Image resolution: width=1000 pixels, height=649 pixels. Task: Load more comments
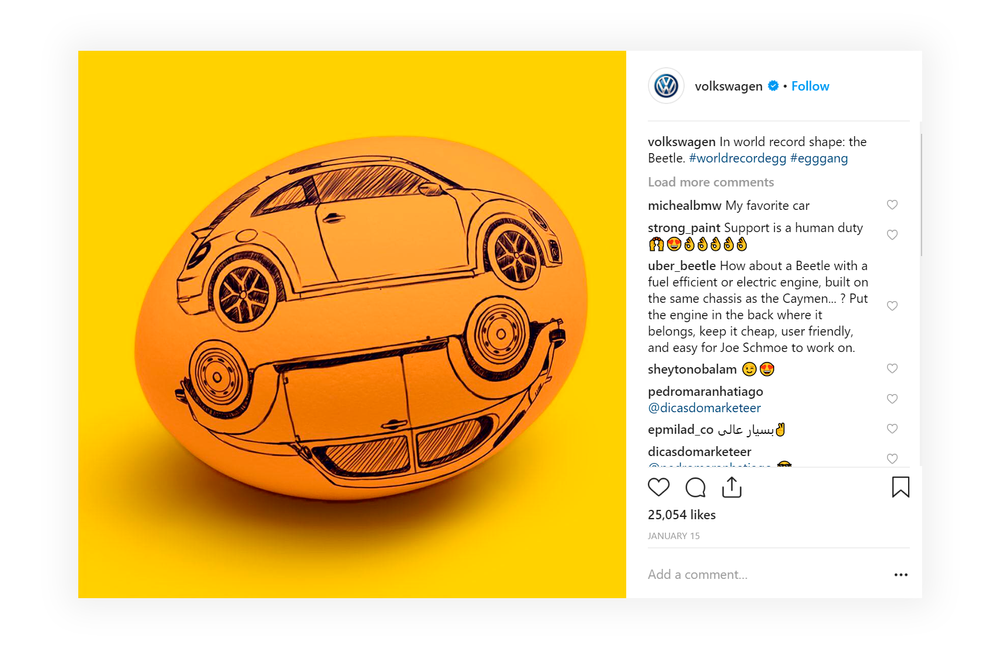(x=710, y=182)
